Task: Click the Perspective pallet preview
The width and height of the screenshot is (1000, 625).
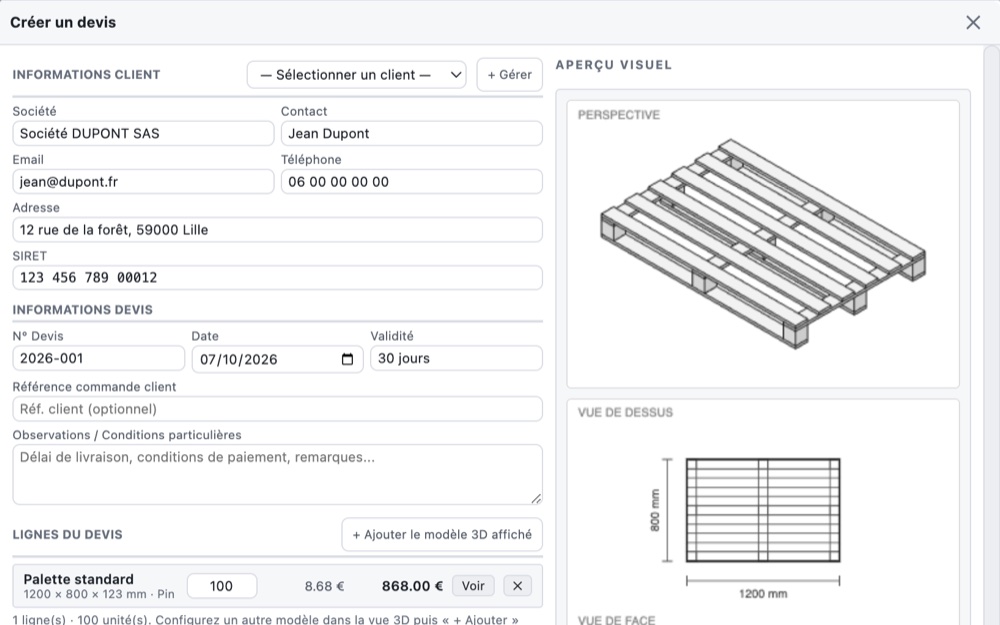Action: (763, 244)
